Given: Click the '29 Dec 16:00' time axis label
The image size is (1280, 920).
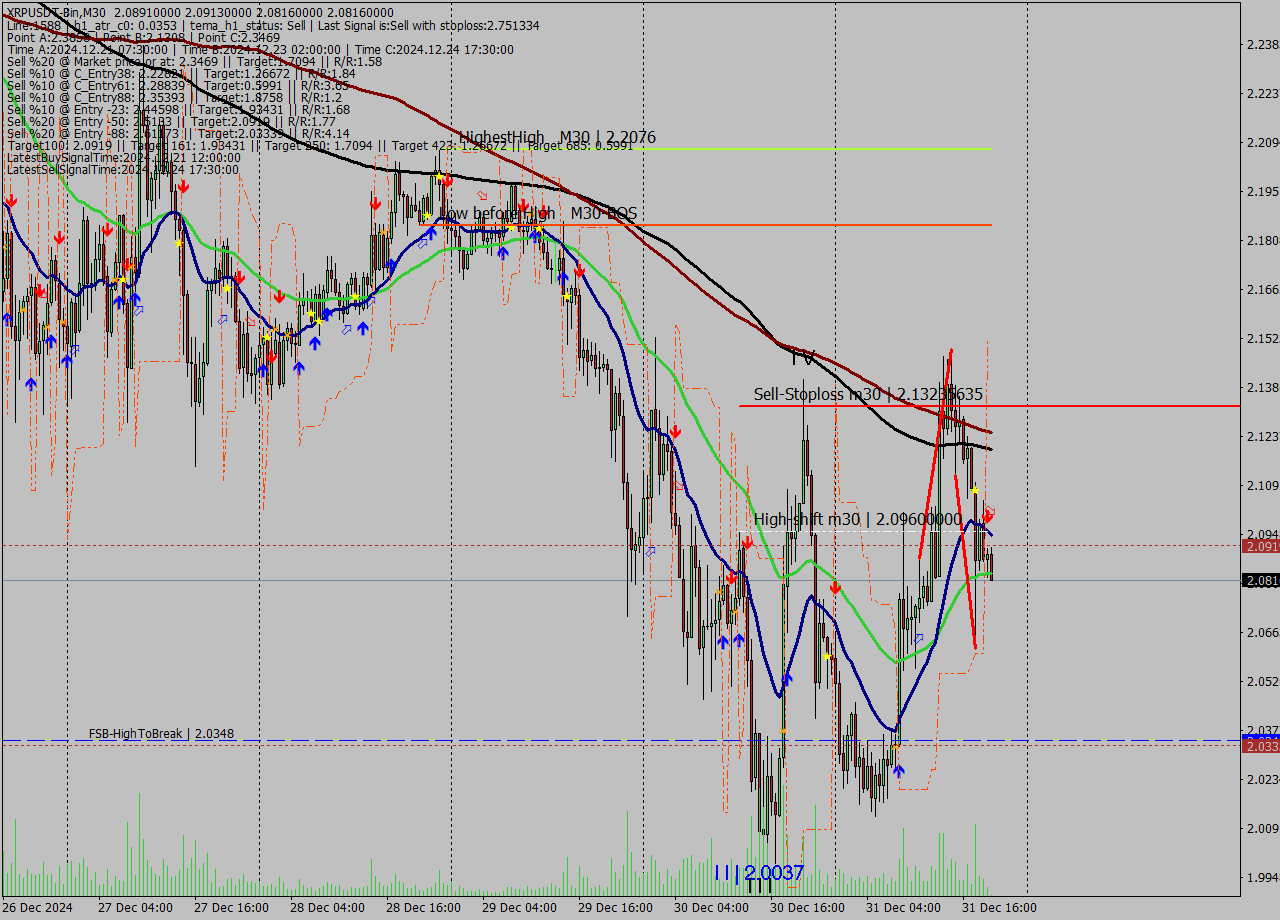Looking at the screenshot, I should coord(615,908).
